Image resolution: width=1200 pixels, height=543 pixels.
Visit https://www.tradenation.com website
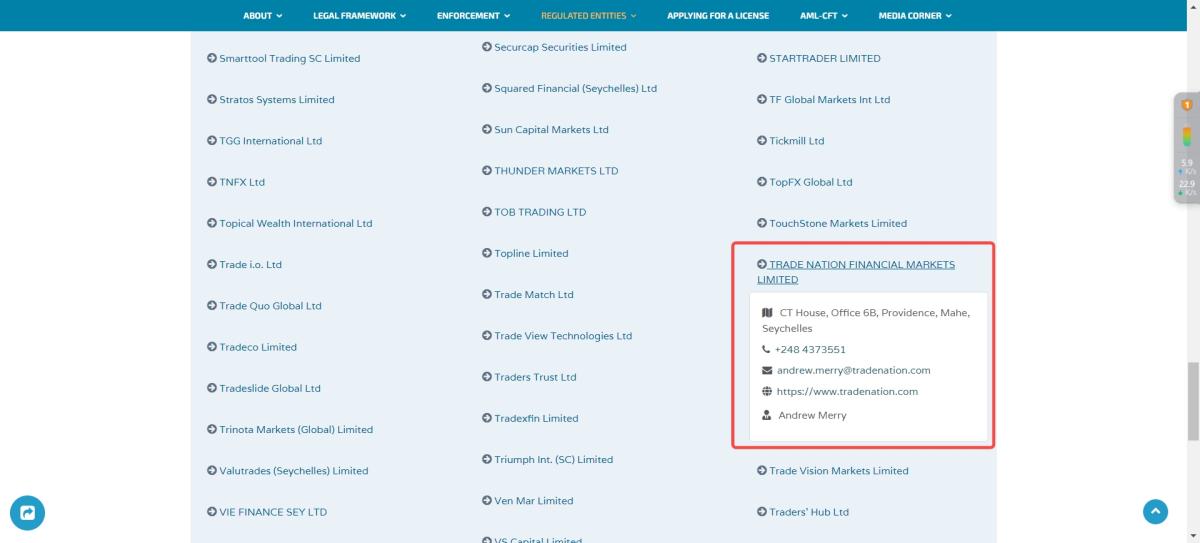pos(847,392)
